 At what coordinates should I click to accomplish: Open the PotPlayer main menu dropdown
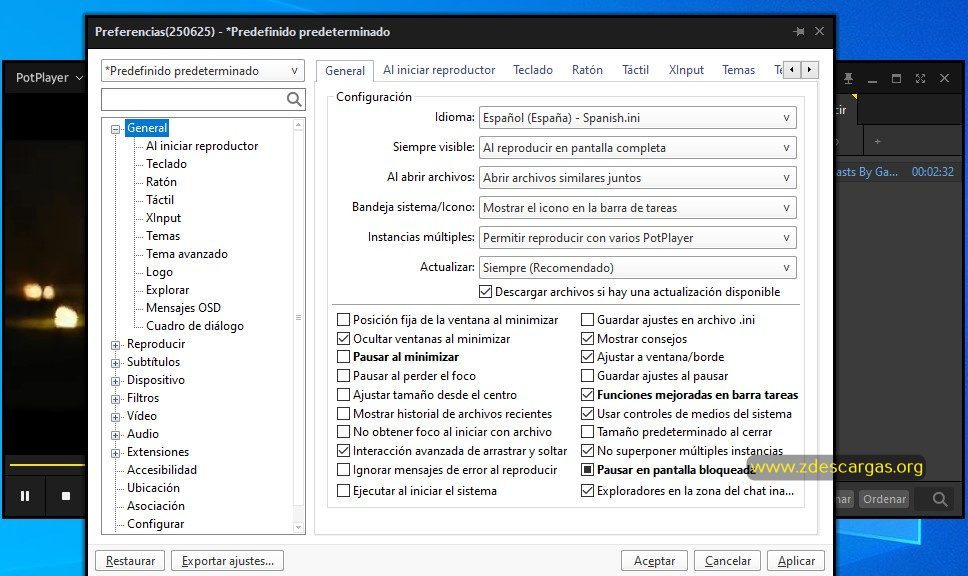coord(49,78)
